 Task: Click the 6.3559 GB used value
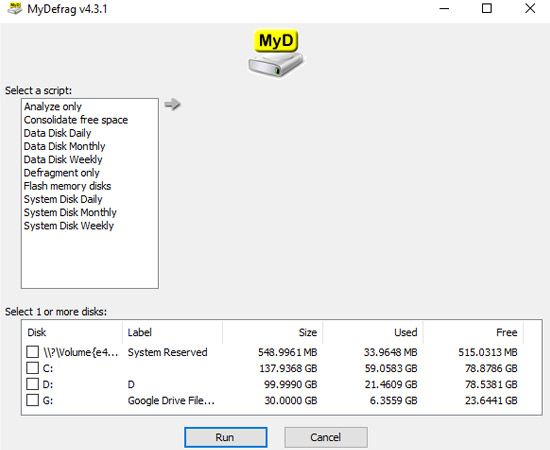tap(393, 401)
